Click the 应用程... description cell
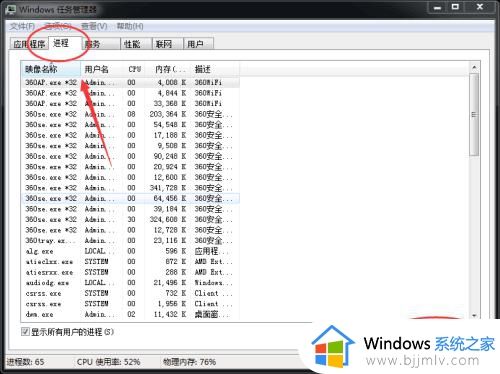Screen dimensions: 500x374 pos(212,251)
